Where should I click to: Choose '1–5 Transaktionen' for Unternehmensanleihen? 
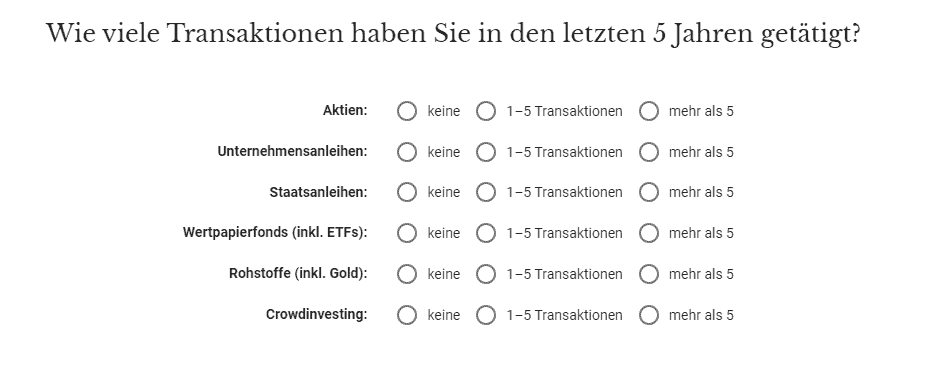pos(486,152)
